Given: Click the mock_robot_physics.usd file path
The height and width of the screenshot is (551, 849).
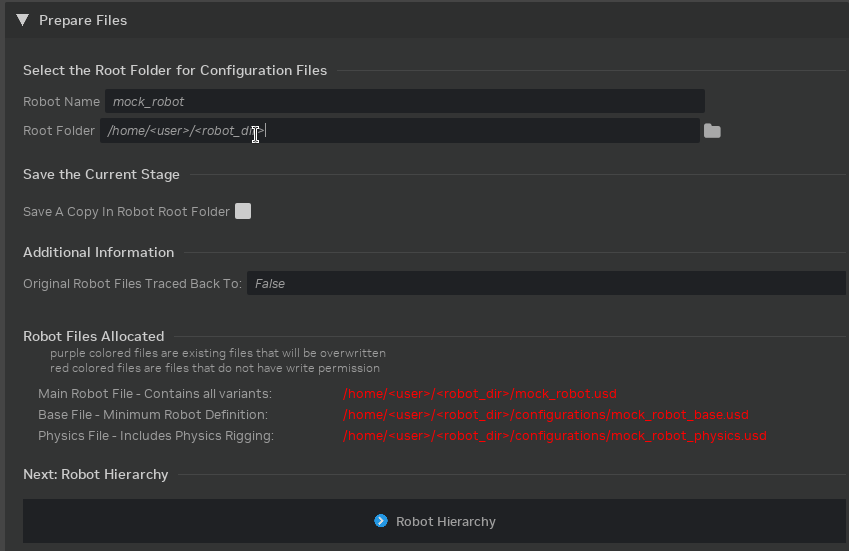Looking at the screenshot, I should (554, 436).
